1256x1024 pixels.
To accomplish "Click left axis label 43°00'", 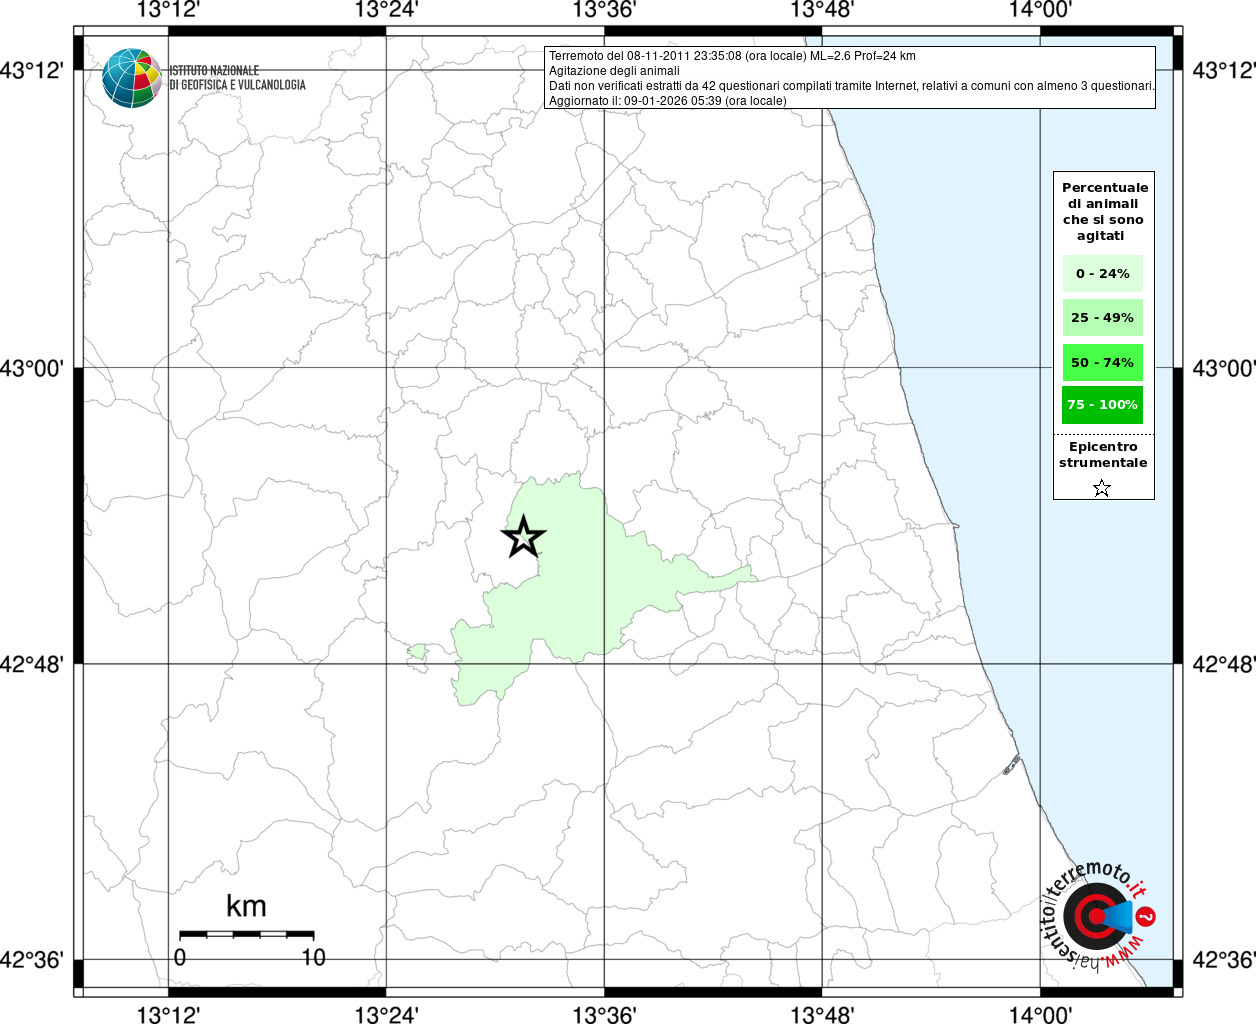I will coord(32,368).
